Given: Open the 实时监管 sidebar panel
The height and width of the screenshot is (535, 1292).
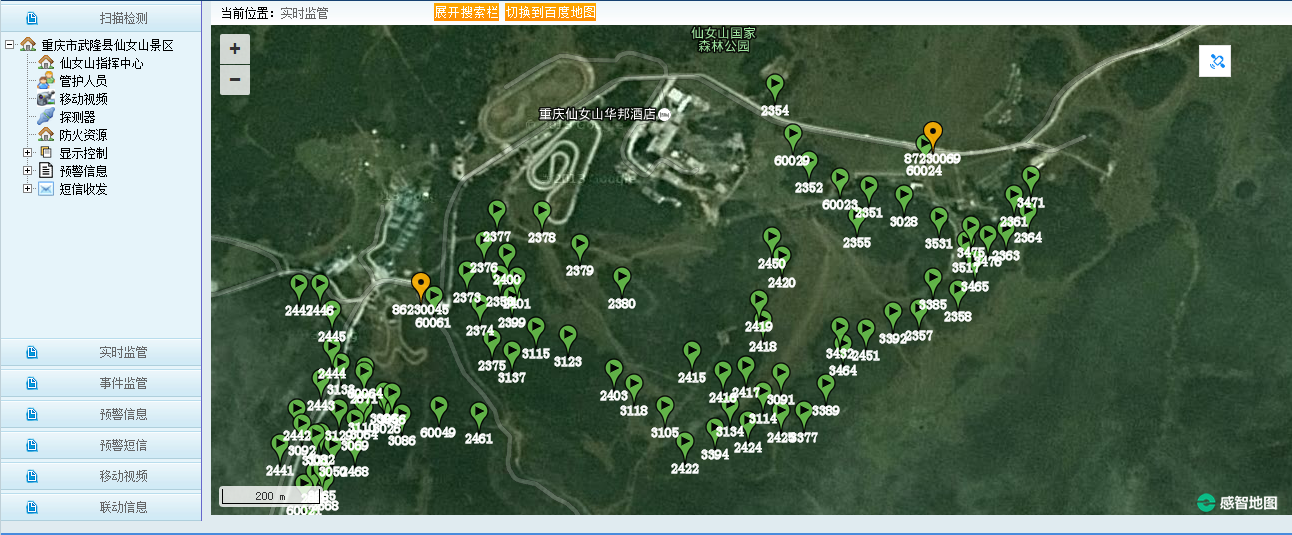Looking at the screenshot, I should (101, 353).
